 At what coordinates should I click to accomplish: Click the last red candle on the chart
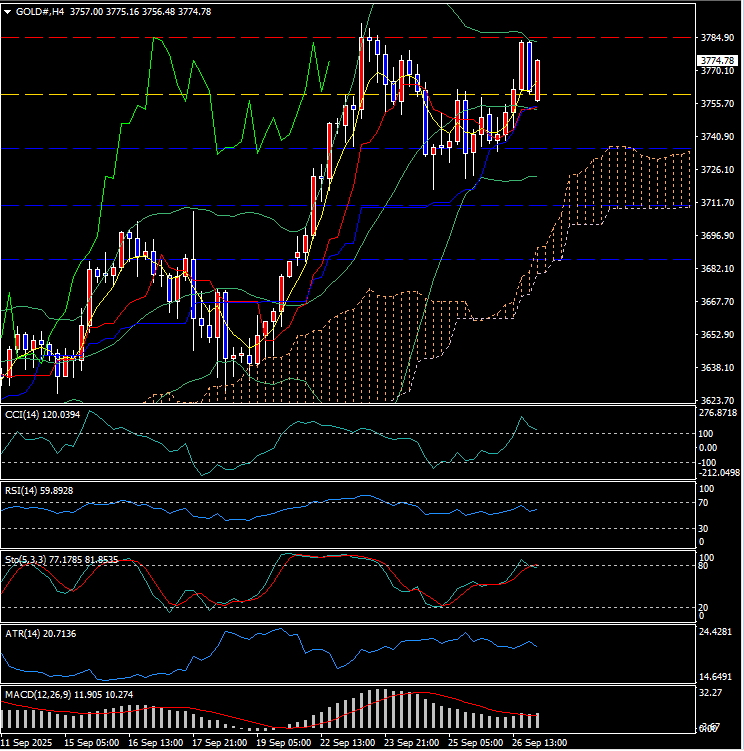[538, 80]
